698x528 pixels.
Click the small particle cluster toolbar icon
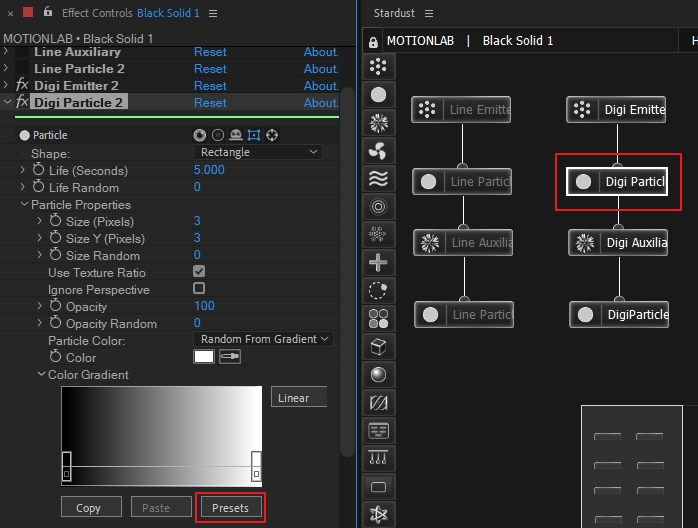(x=378, y=235)
